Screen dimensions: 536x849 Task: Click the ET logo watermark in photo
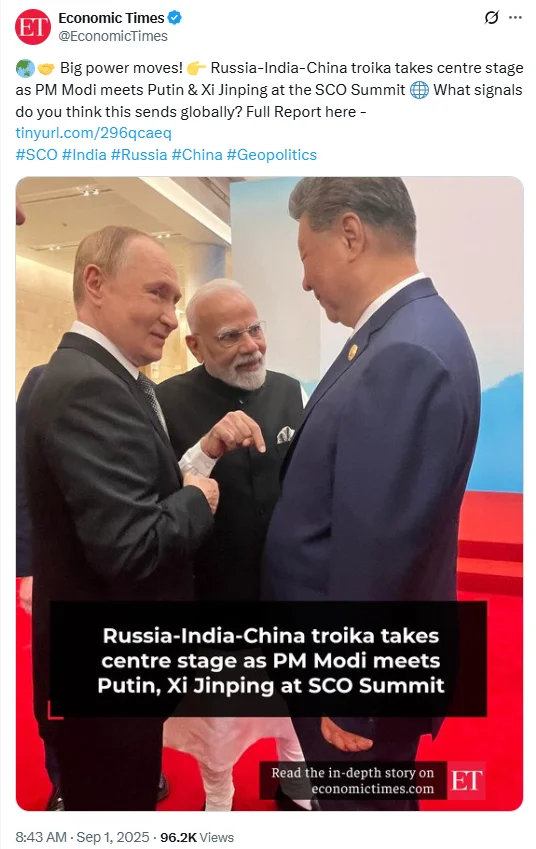click(x=466, y=780)
